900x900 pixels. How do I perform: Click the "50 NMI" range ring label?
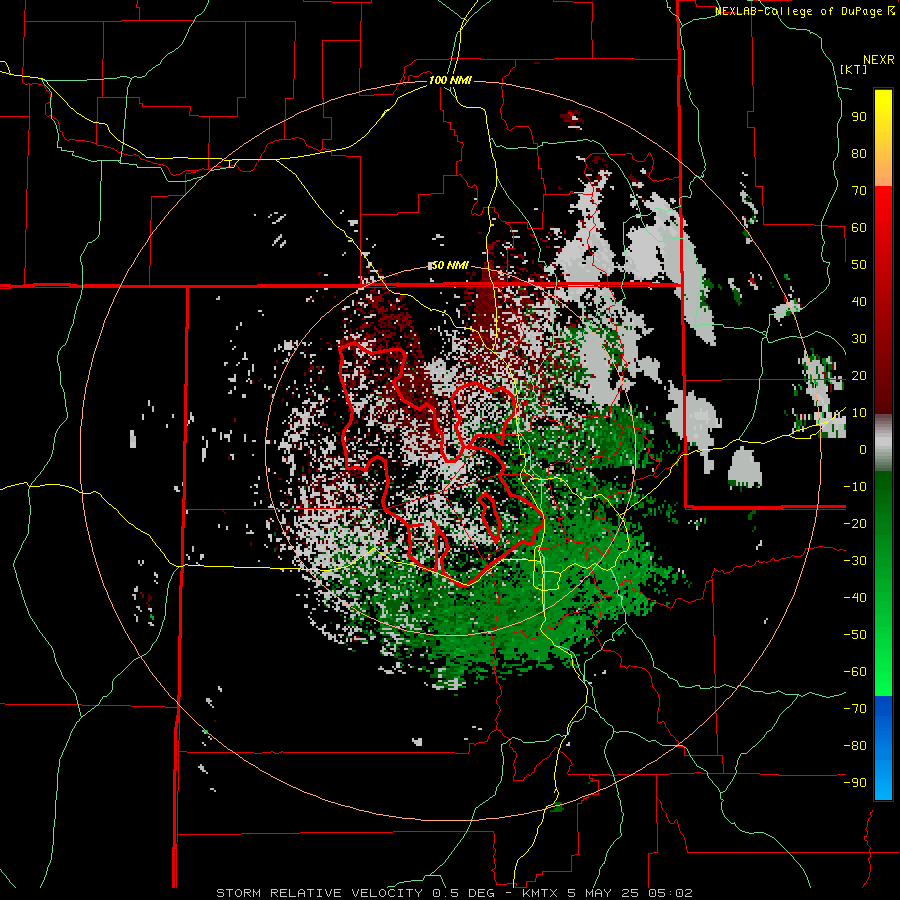450,265
